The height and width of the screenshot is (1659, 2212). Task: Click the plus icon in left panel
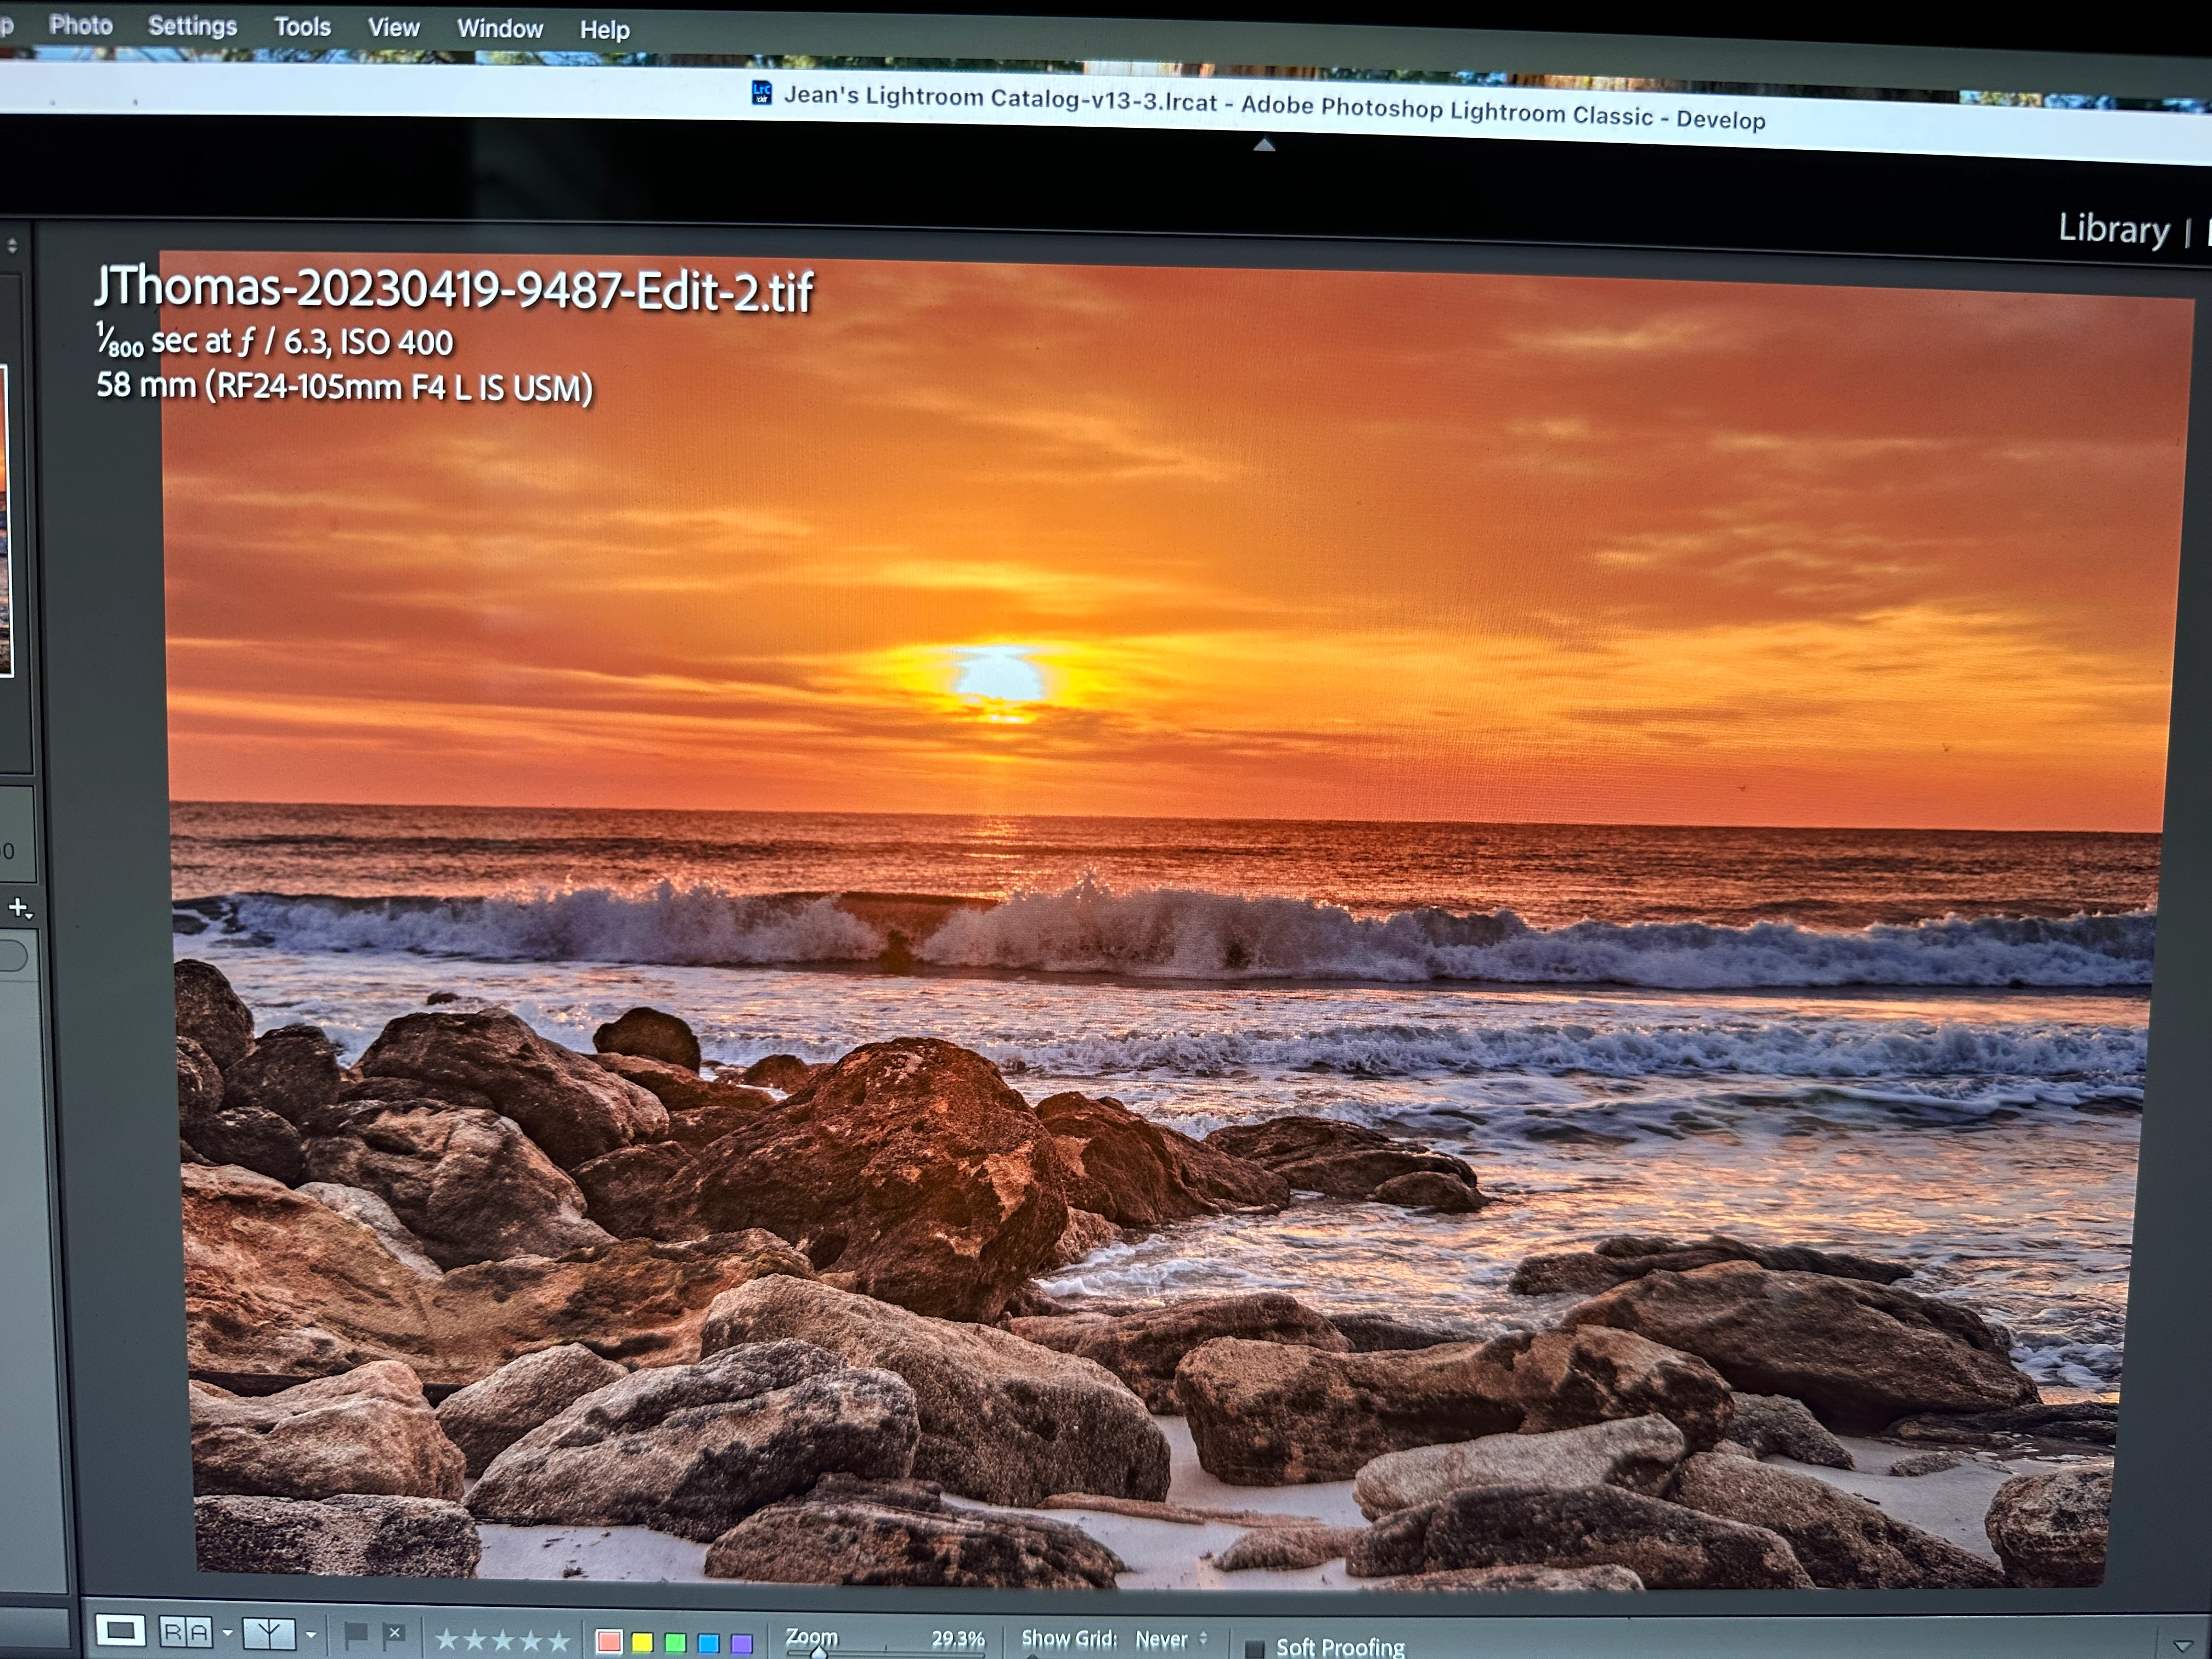19,908
